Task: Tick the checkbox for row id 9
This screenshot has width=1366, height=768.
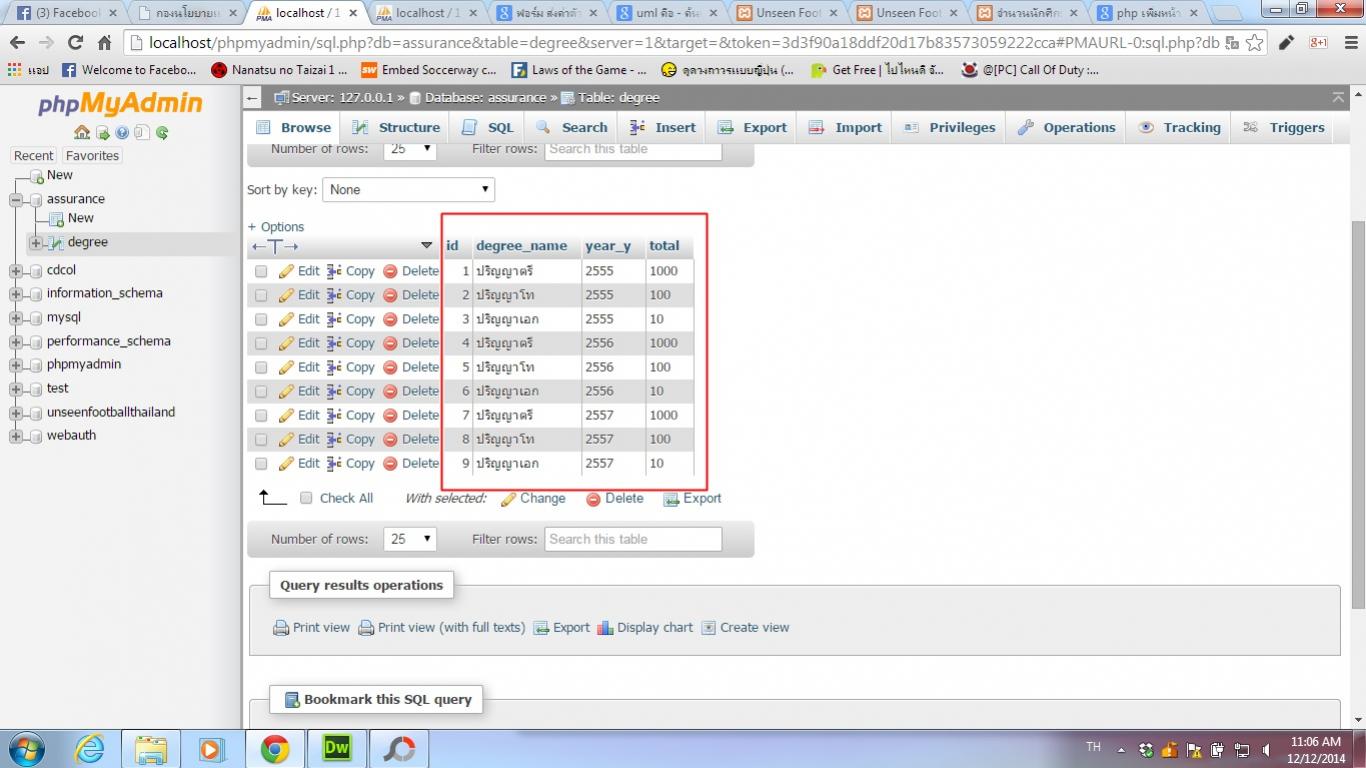Action: (261, 463)
